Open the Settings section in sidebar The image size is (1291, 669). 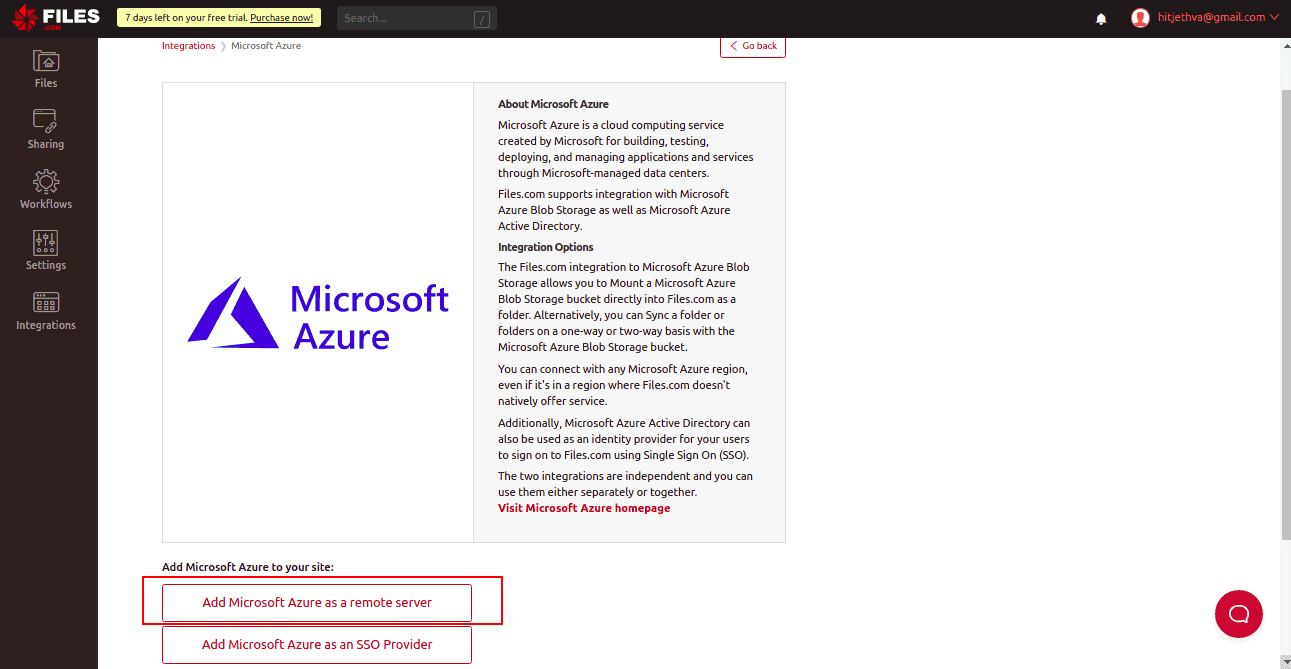point(46,251)
